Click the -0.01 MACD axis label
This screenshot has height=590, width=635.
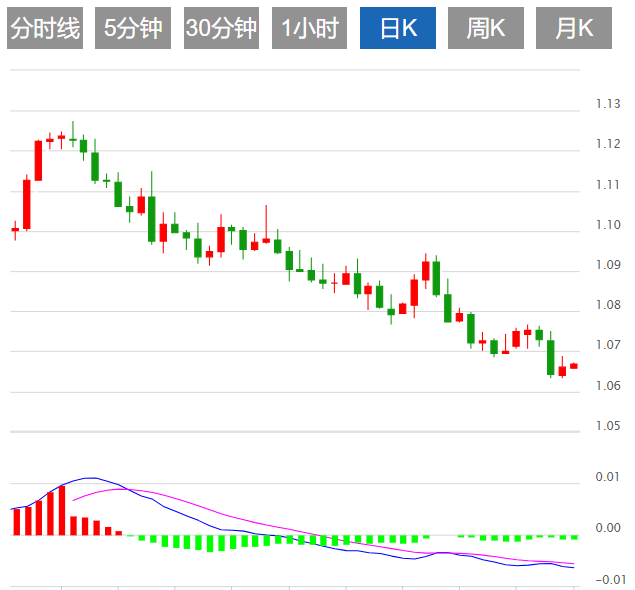pos(610,579)
